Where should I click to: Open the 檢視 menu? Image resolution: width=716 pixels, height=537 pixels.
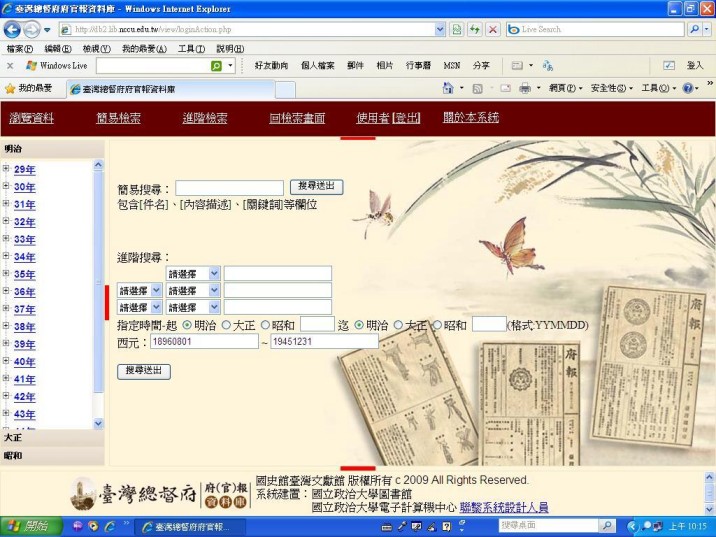click(x=96, y=49)
